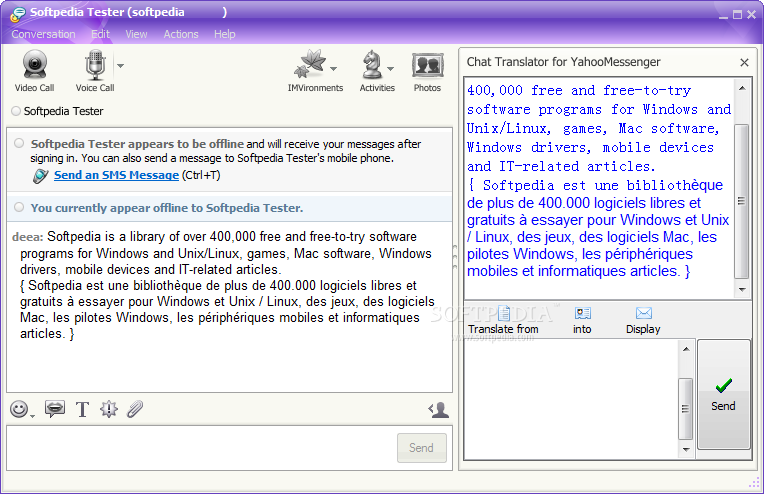Follow the Send an SMS Message link
This screenshot has height=494, width=764.
pyautogui.click(x=116, y=175)
